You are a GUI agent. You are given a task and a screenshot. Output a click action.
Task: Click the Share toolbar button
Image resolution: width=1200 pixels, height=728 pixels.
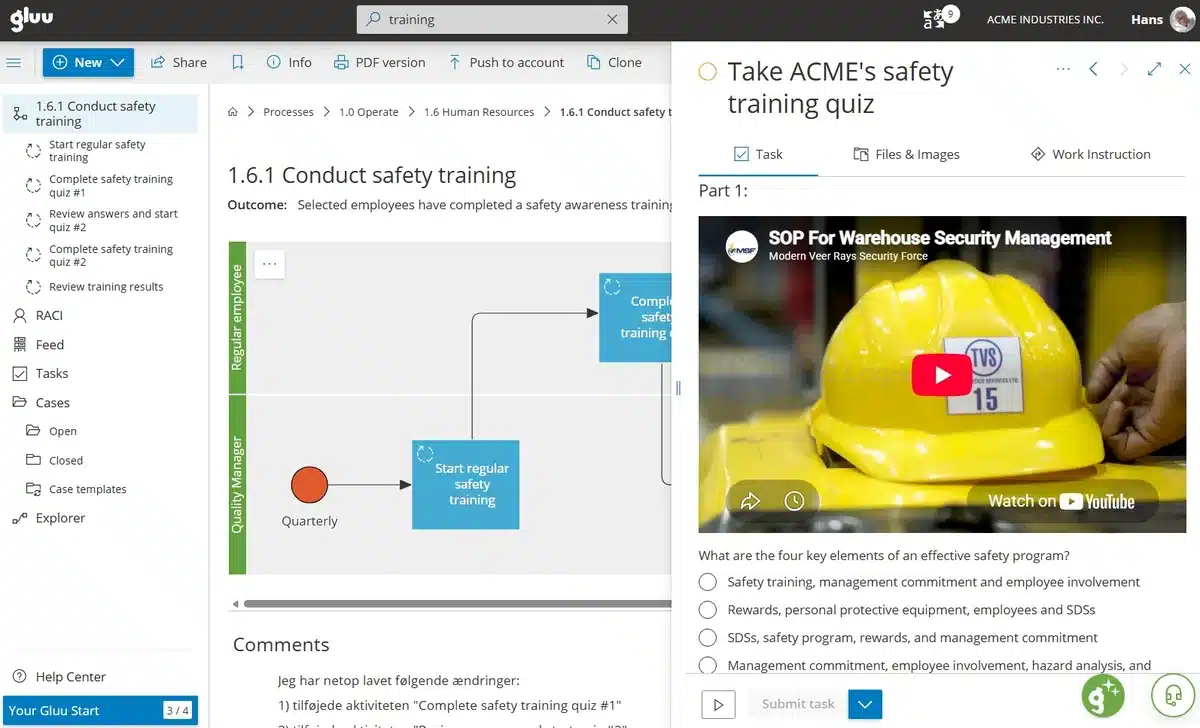point(179,62)
